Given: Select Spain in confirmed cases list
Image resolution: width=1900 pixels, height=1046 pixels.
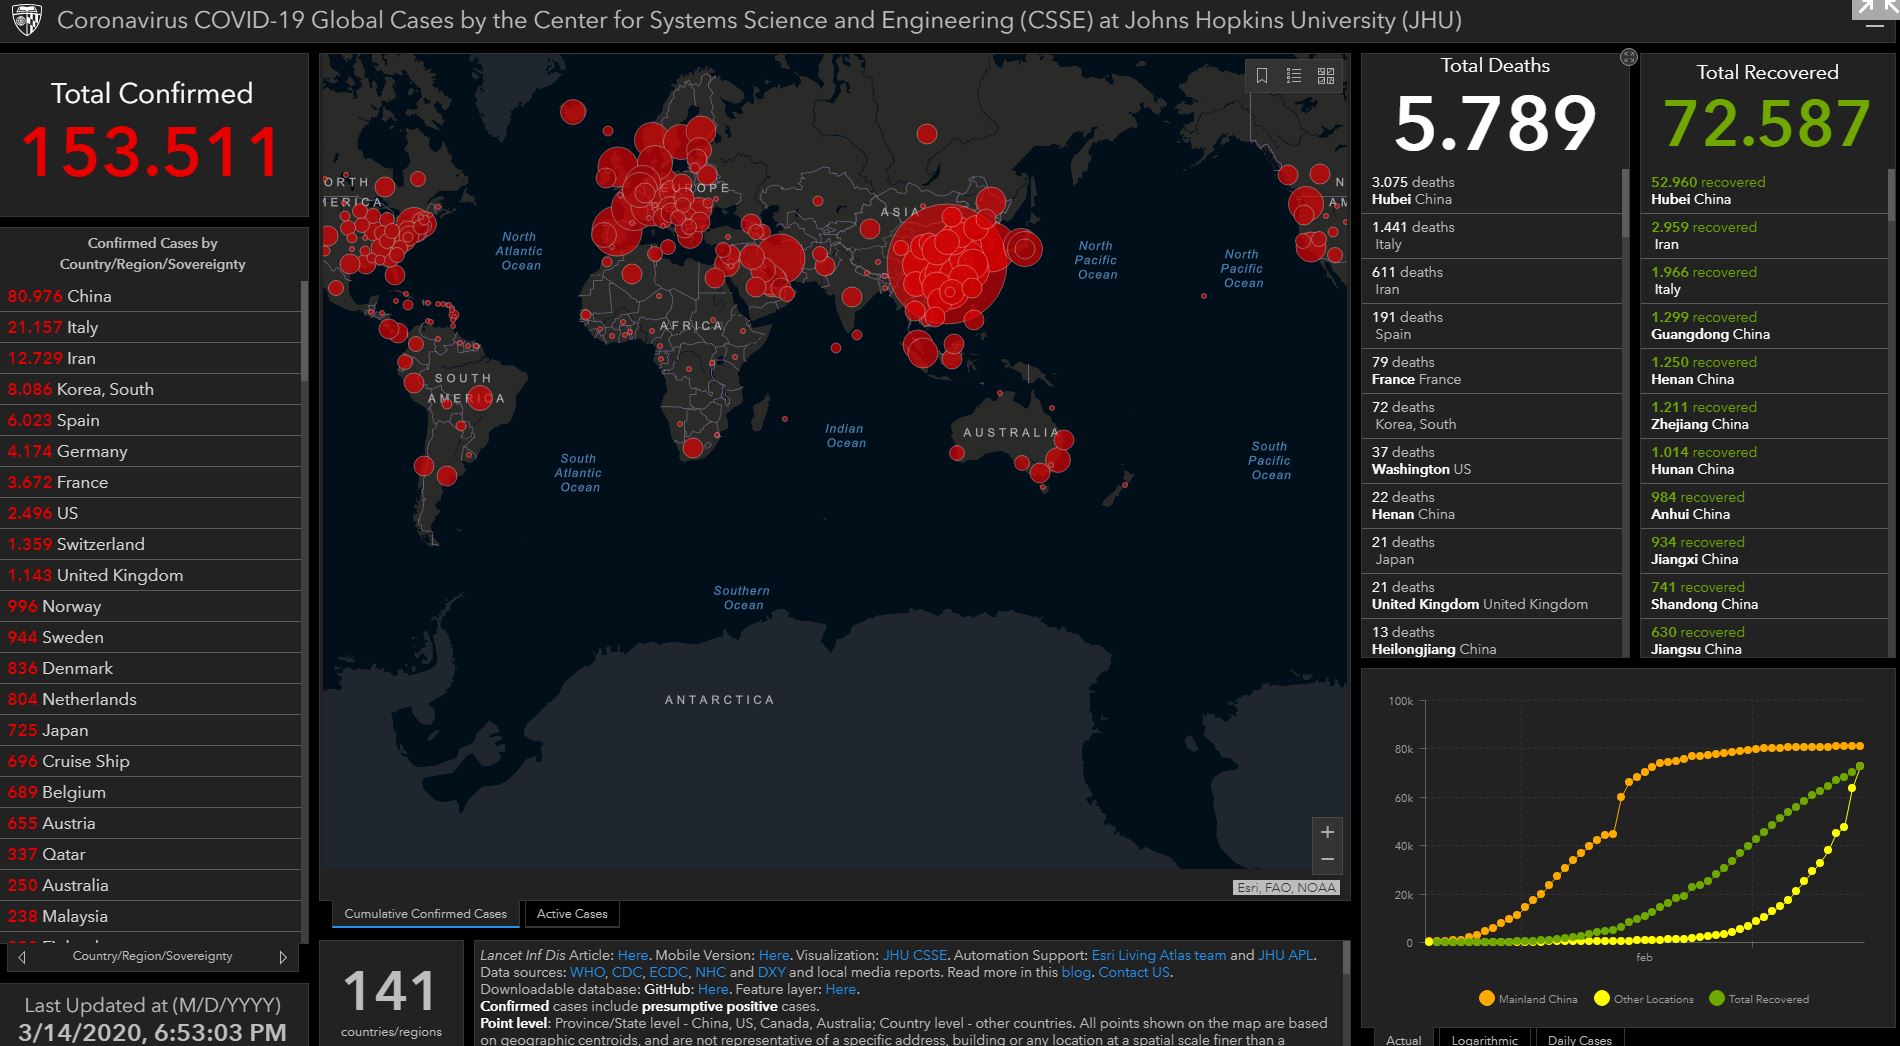Looking at the screenshot, I should [150, 420].
